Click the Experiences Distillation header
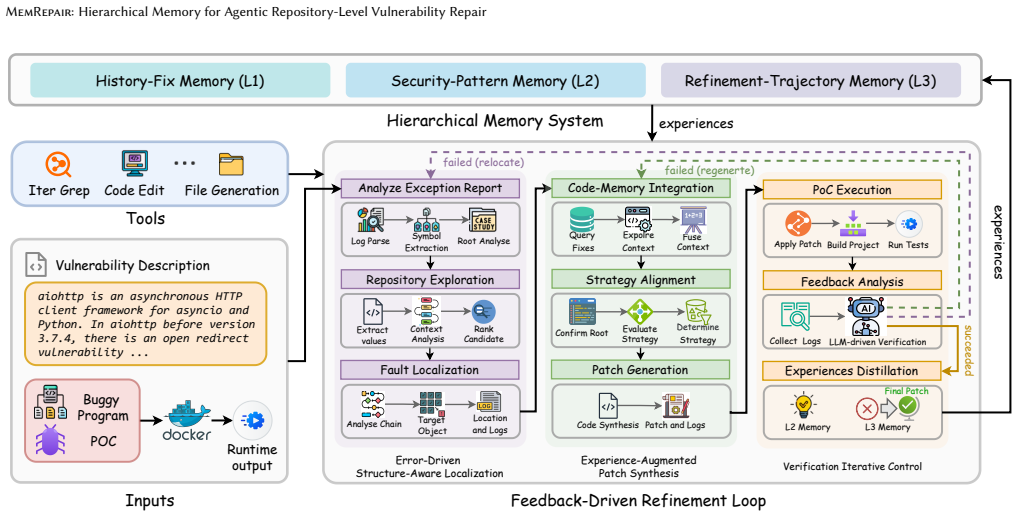 coord(852,371)
